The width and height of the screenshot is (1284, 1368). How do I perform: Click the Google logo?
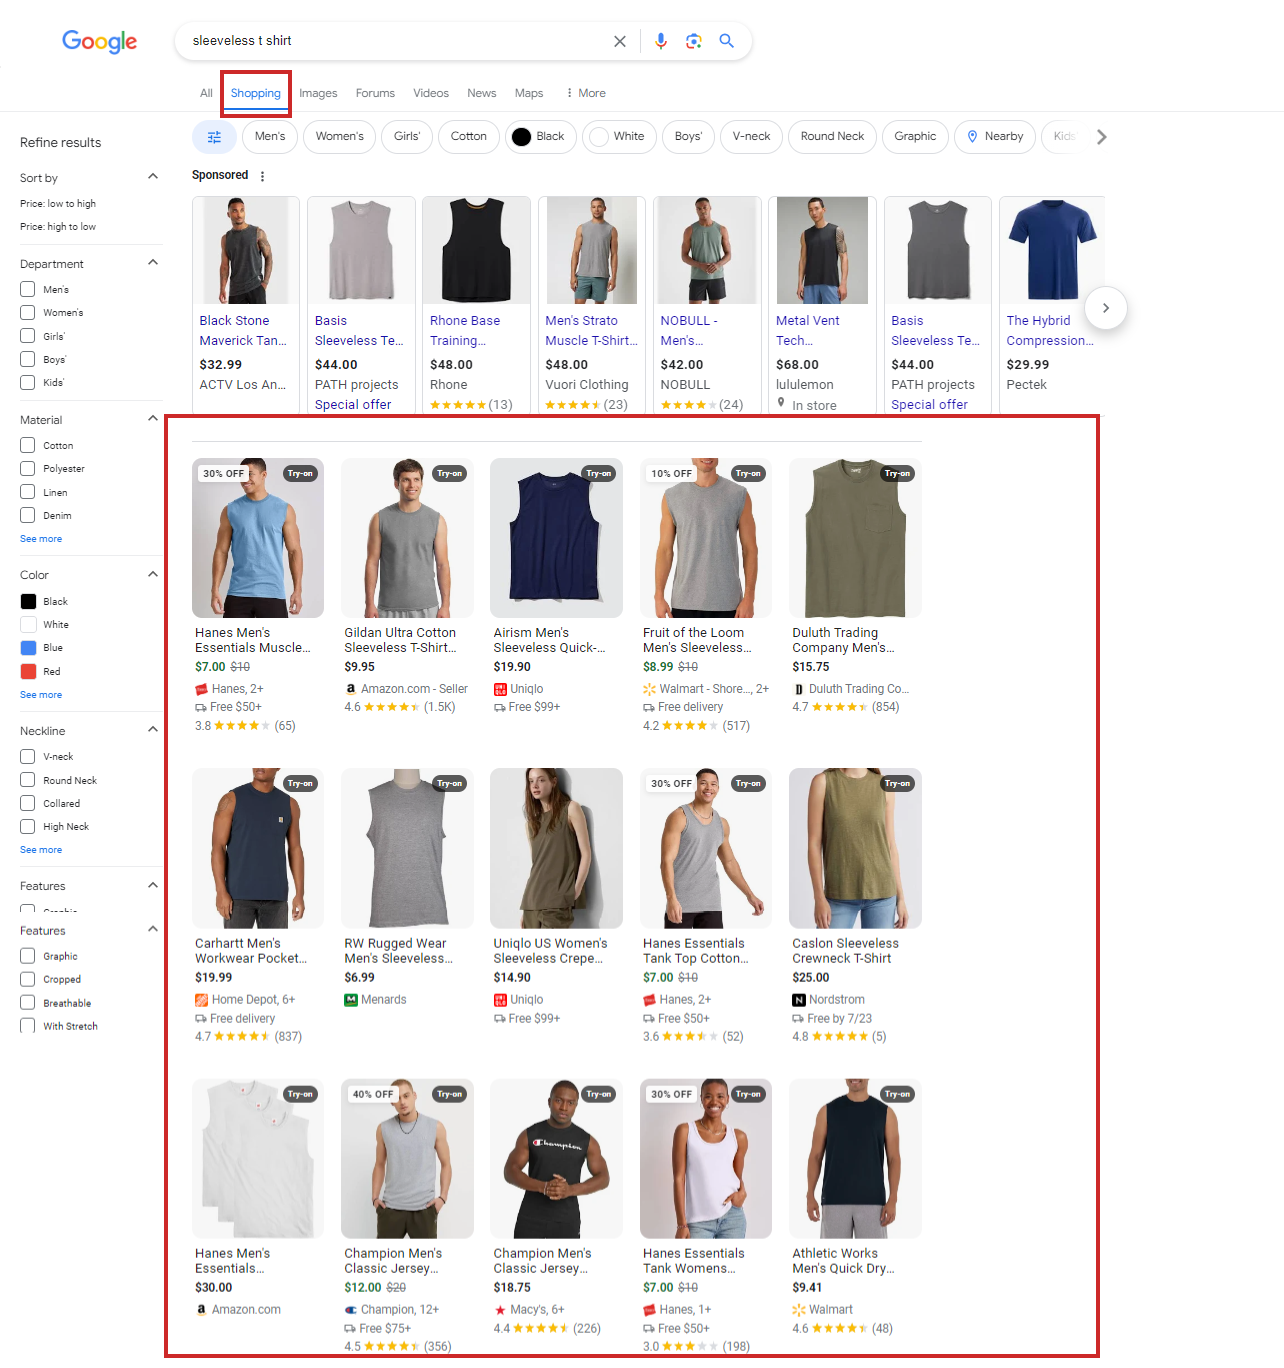point(100,42)
